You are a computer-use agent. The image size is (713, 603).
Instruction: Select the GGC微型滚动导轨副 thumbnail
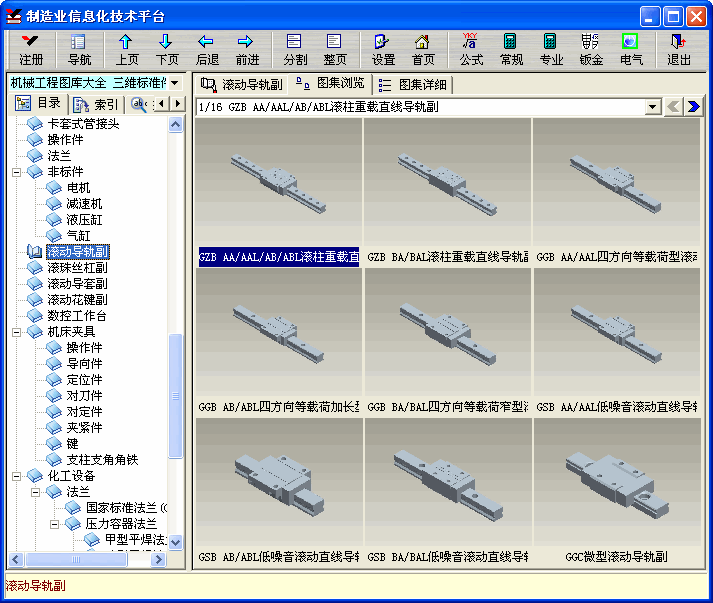point(617,491)
